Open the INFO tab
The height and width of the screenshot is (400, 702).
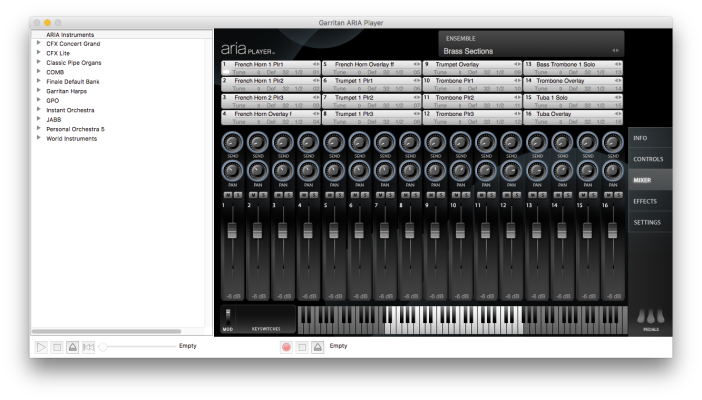tap(650, 138)
